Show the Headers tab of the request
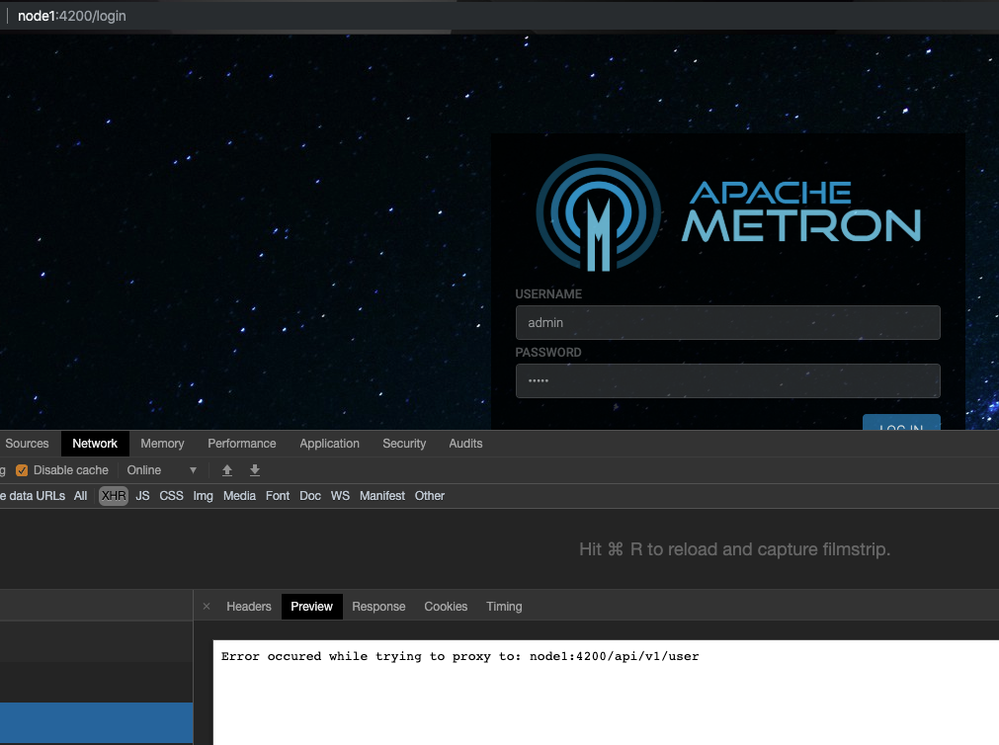Image resolution: width=999 pixels, height=745 pixels. tap(249, 607)
